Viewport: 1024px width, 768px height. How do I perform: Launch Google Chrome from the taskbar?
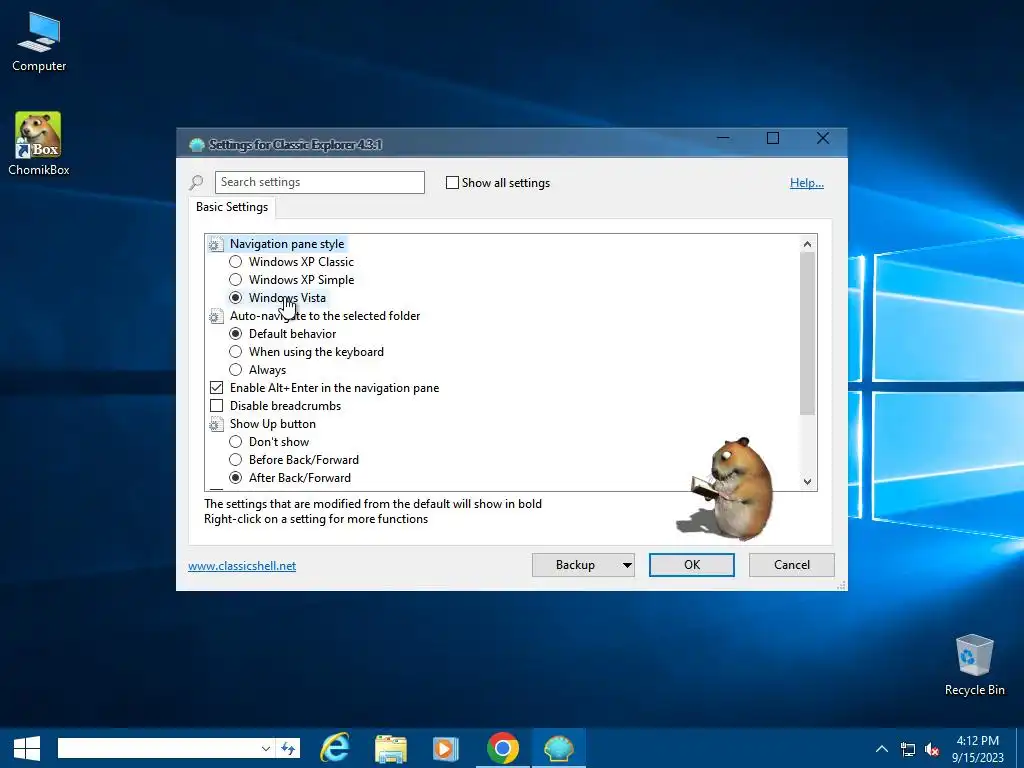click(503, 748)
